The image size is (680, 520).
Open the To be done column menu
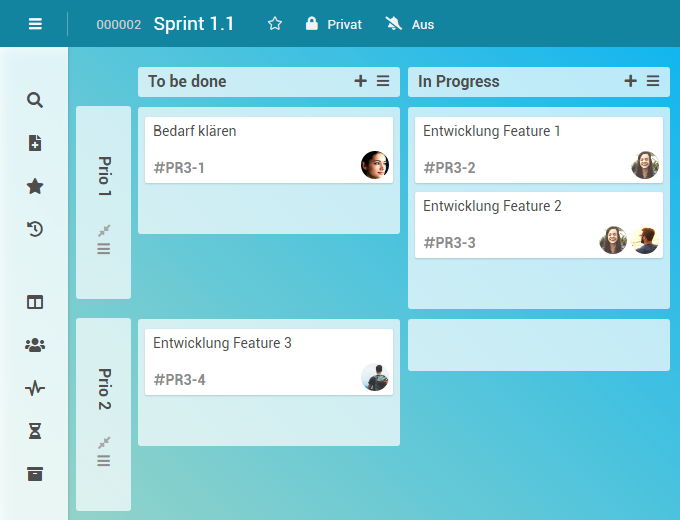383,82
